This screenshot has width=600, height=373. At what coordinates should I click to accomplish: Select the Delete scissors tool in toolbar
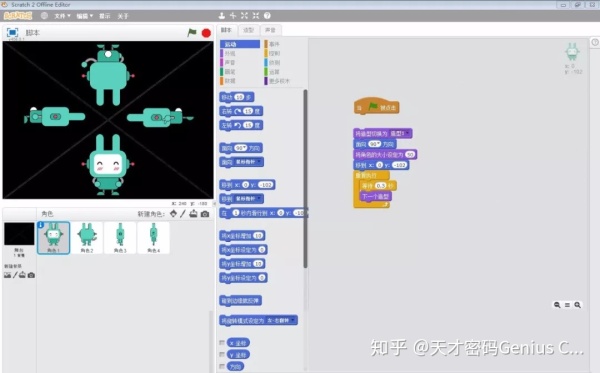[x=233, y=16]
